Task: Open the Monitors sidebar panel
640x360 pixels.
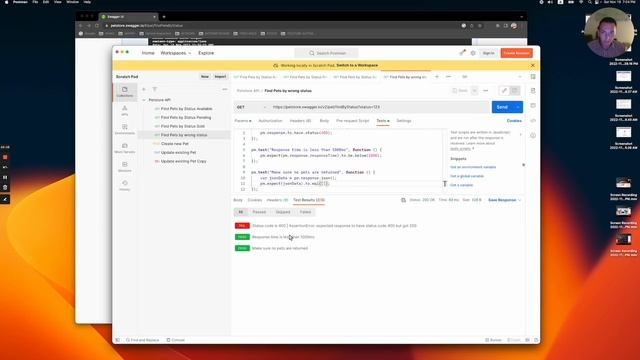Action: [x=124, y=167]
